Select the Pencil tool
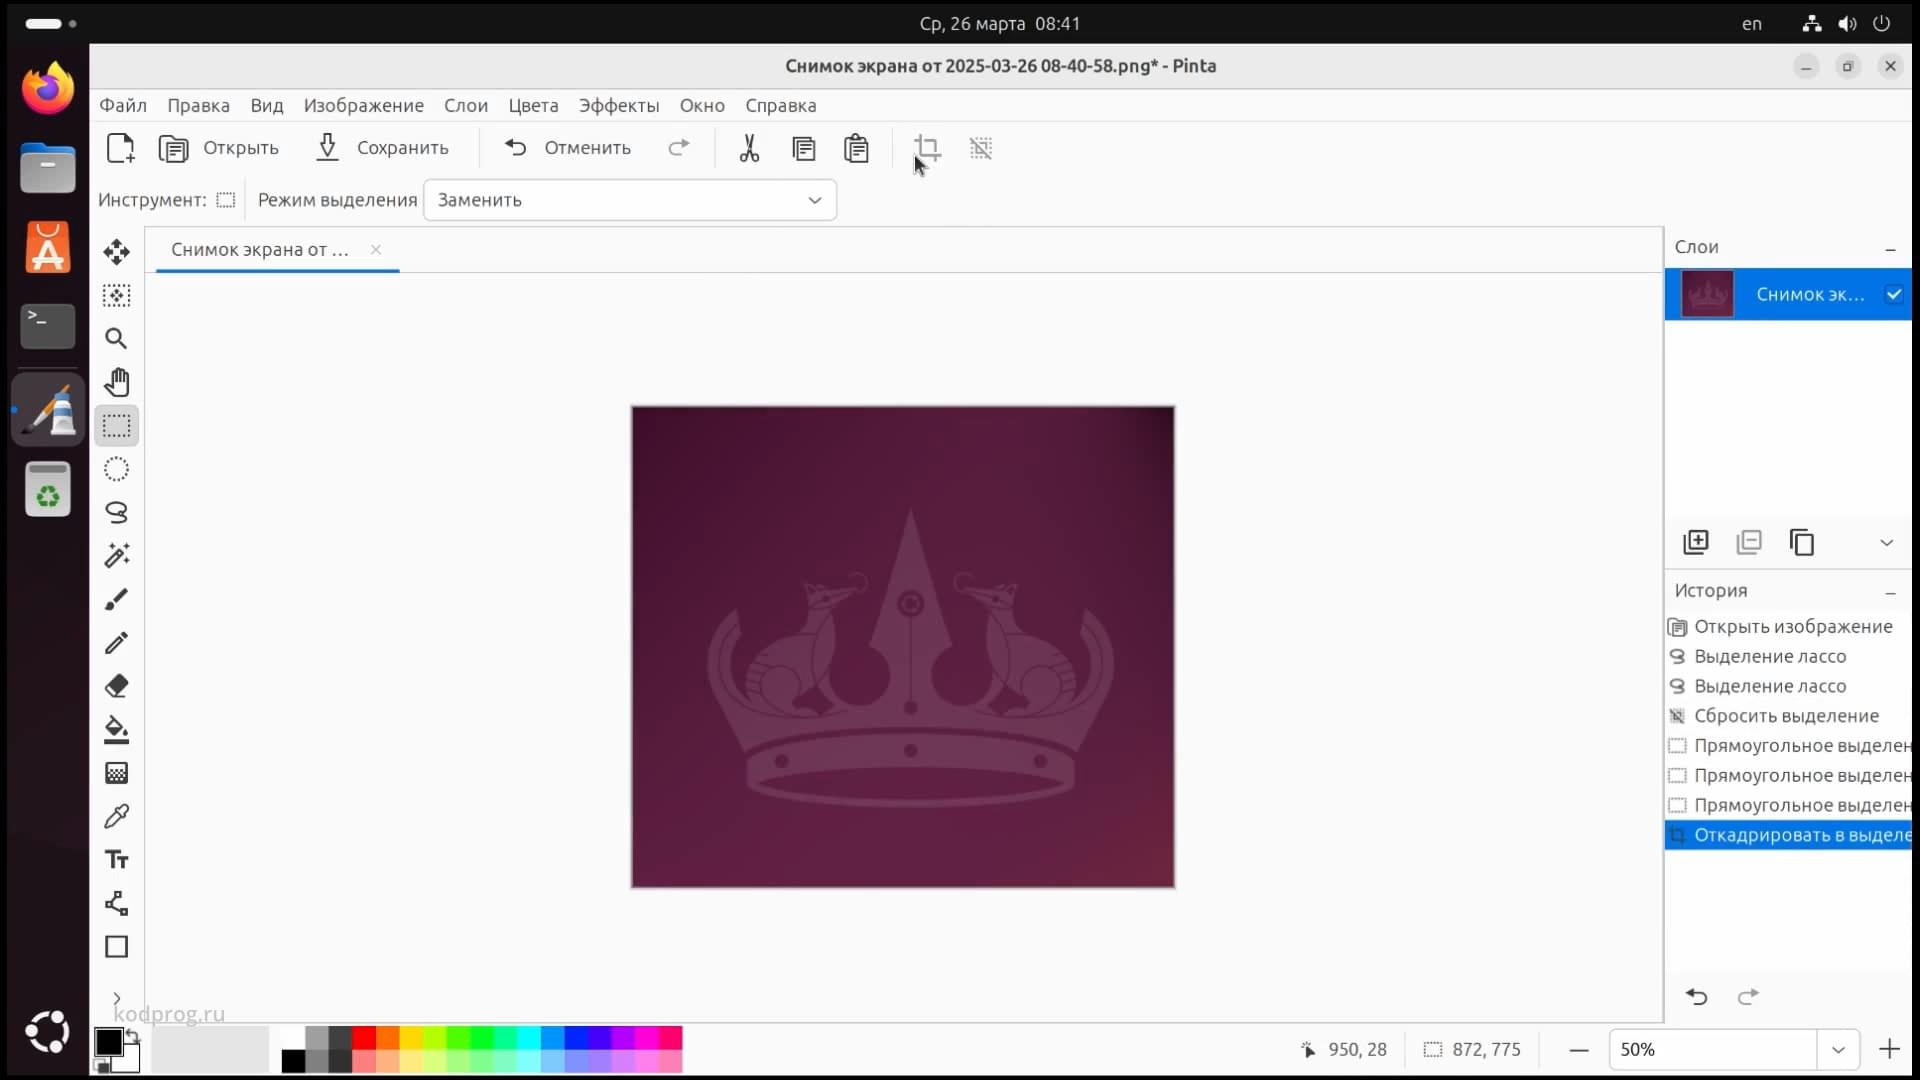This screenshot has width=1920, height=1080. pos(116,643)
